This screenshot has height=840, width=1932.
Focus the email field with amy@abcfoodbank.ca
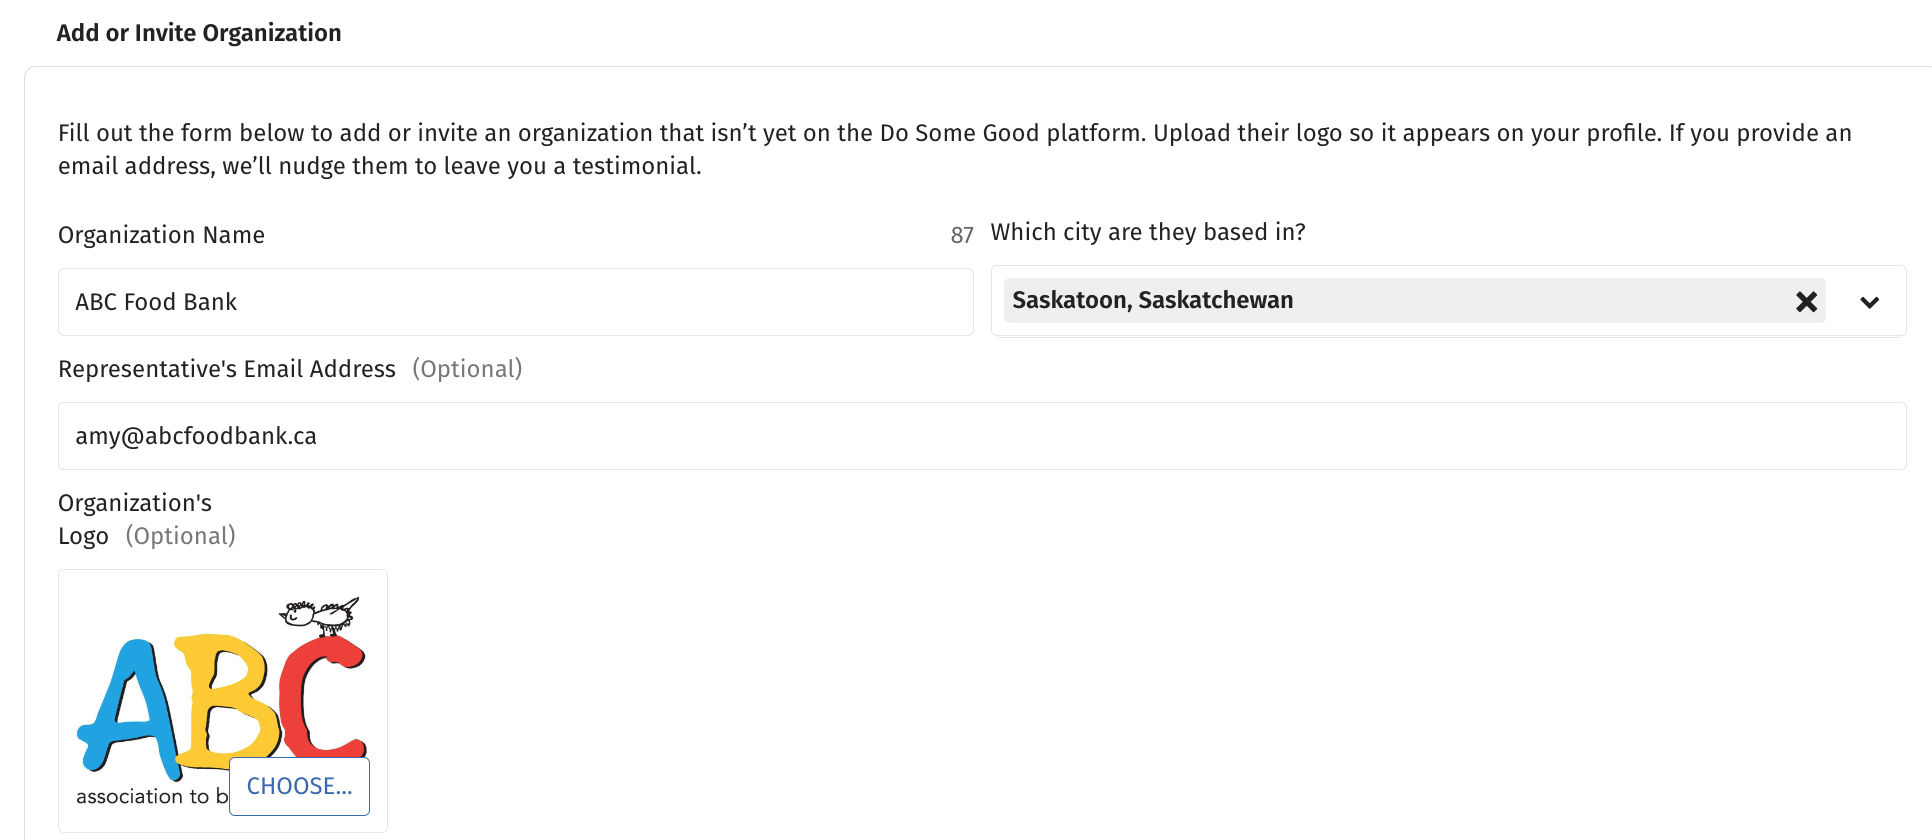(x=982, y=436)
